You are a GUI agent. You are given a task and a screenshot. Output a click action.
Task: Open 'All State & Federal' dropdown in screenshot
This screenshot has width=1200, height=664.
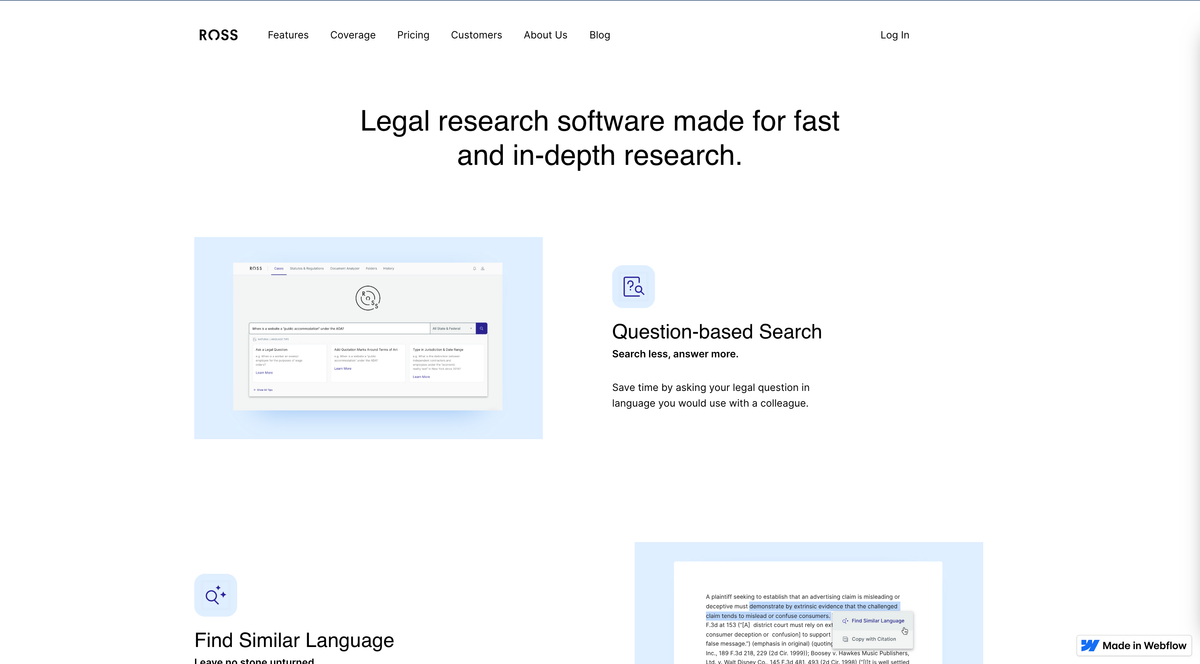(x=452, y=328)
